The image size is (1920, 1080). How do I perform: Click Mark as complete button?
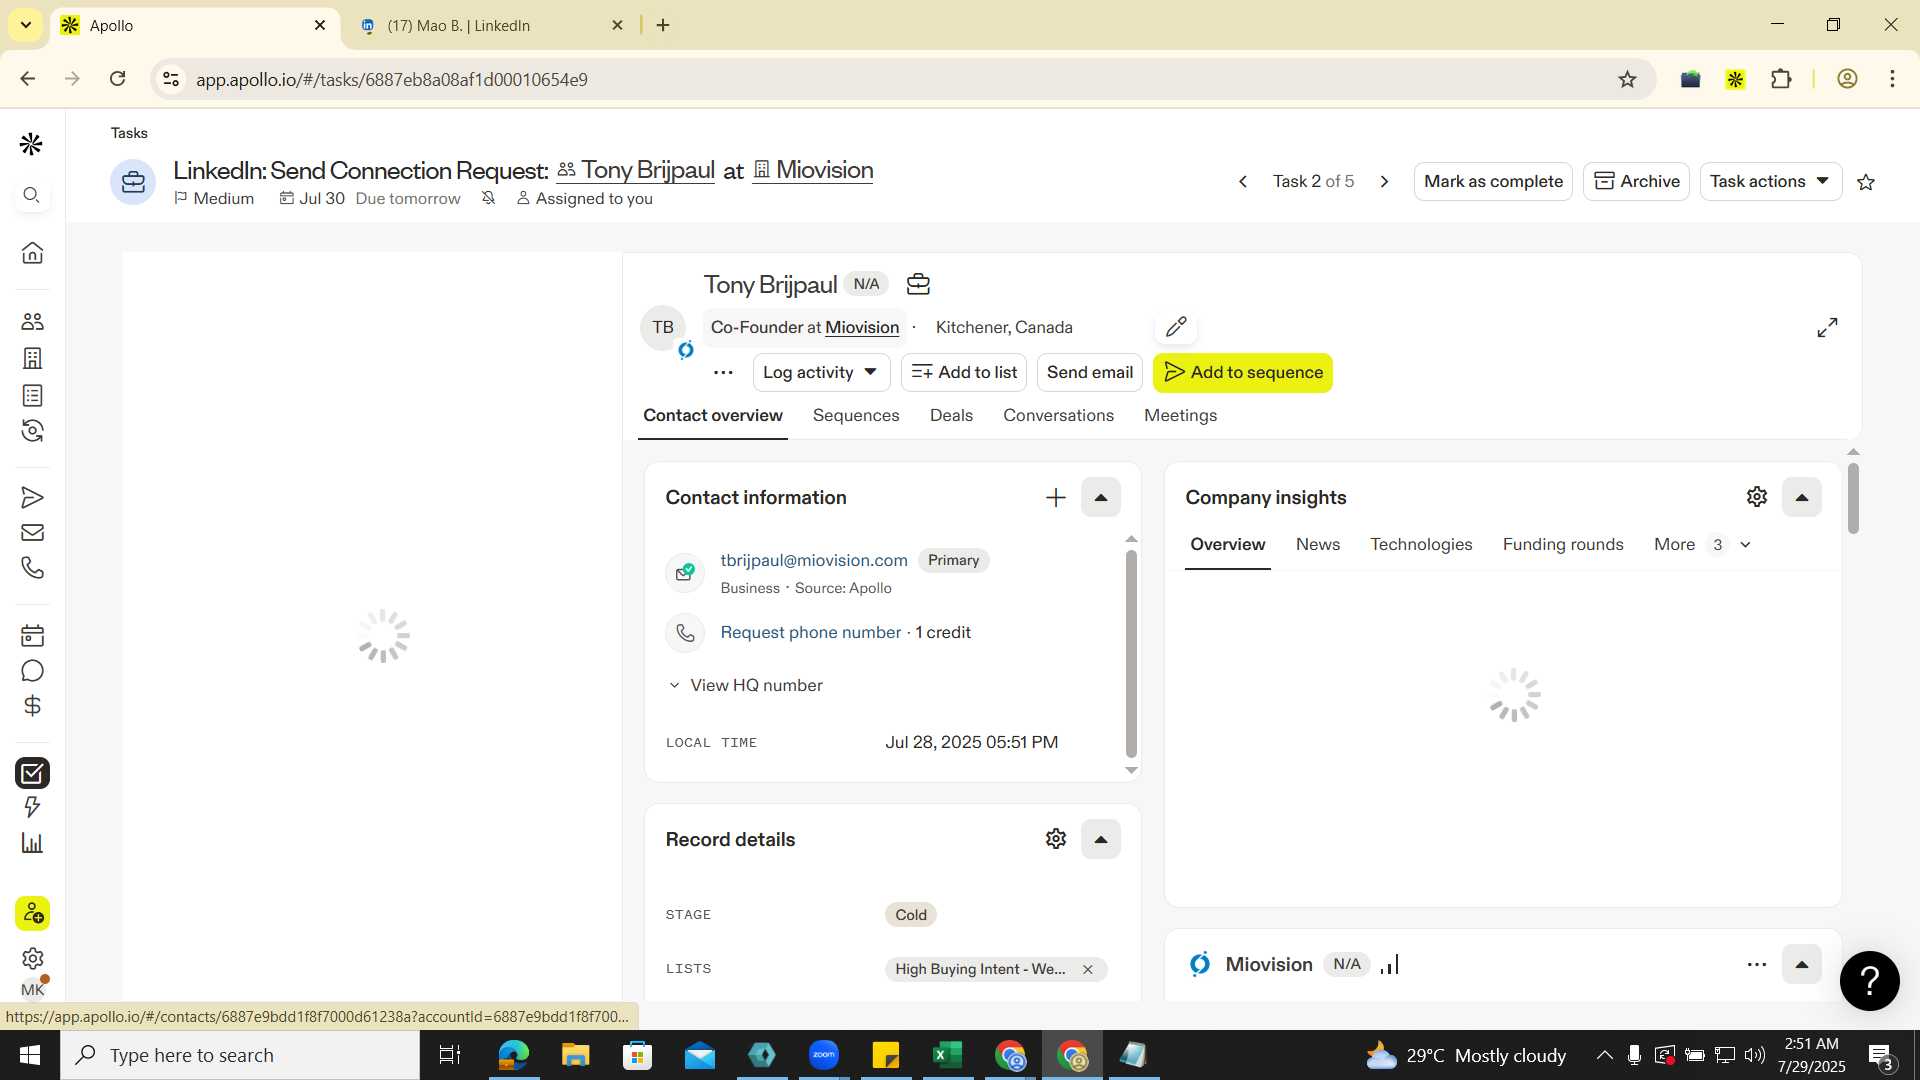(1493, 181)
